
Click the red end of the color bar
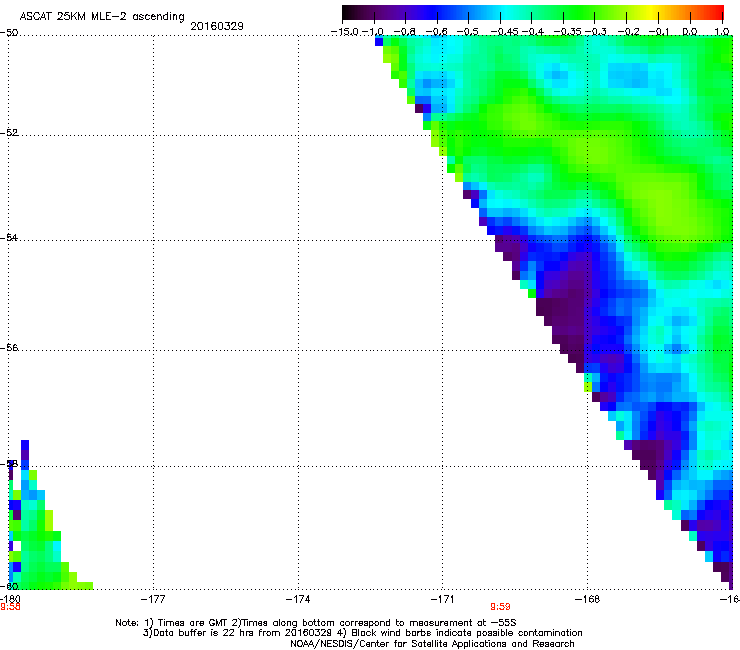[717, 13]
